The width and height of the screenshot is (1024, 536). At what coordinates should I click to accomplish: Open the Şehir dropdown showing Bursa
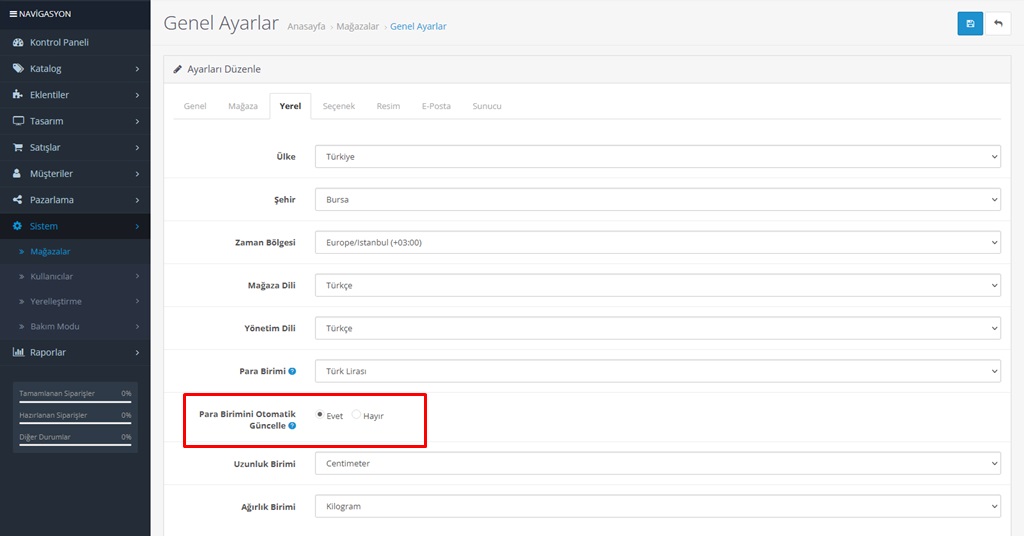(658, 200)
